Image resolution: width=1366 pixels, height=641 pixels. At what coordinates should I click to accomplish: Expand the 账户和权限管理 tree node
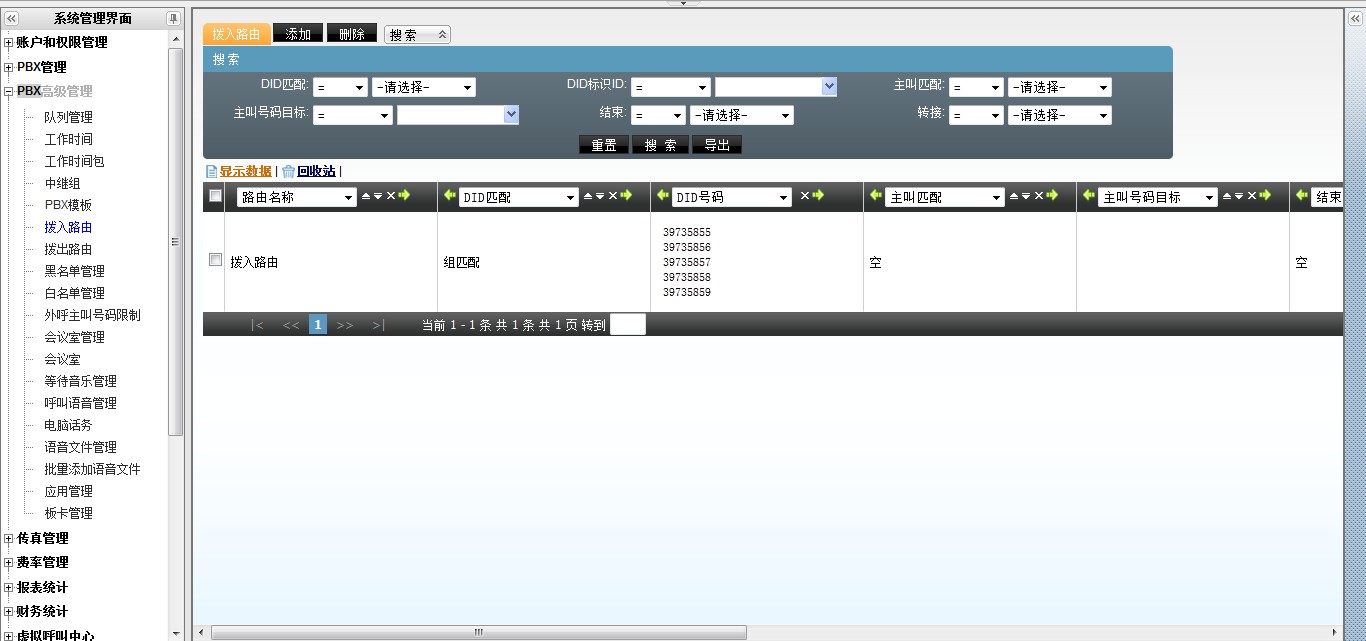tap(9, 43)
